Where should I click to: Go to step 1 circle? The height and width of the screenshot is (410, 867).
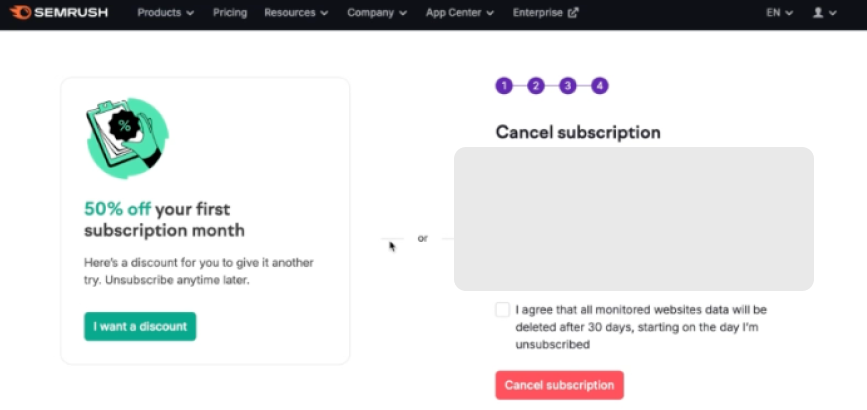[x=504, y=86]
